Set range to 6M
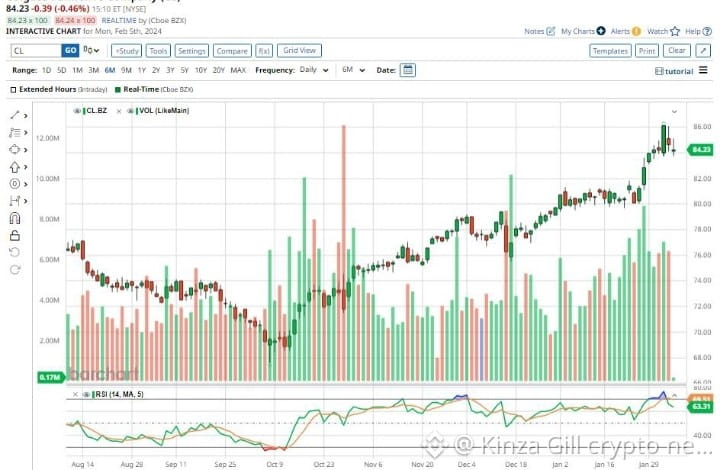The height and width of the screenshot is (470, 720). 110,70
